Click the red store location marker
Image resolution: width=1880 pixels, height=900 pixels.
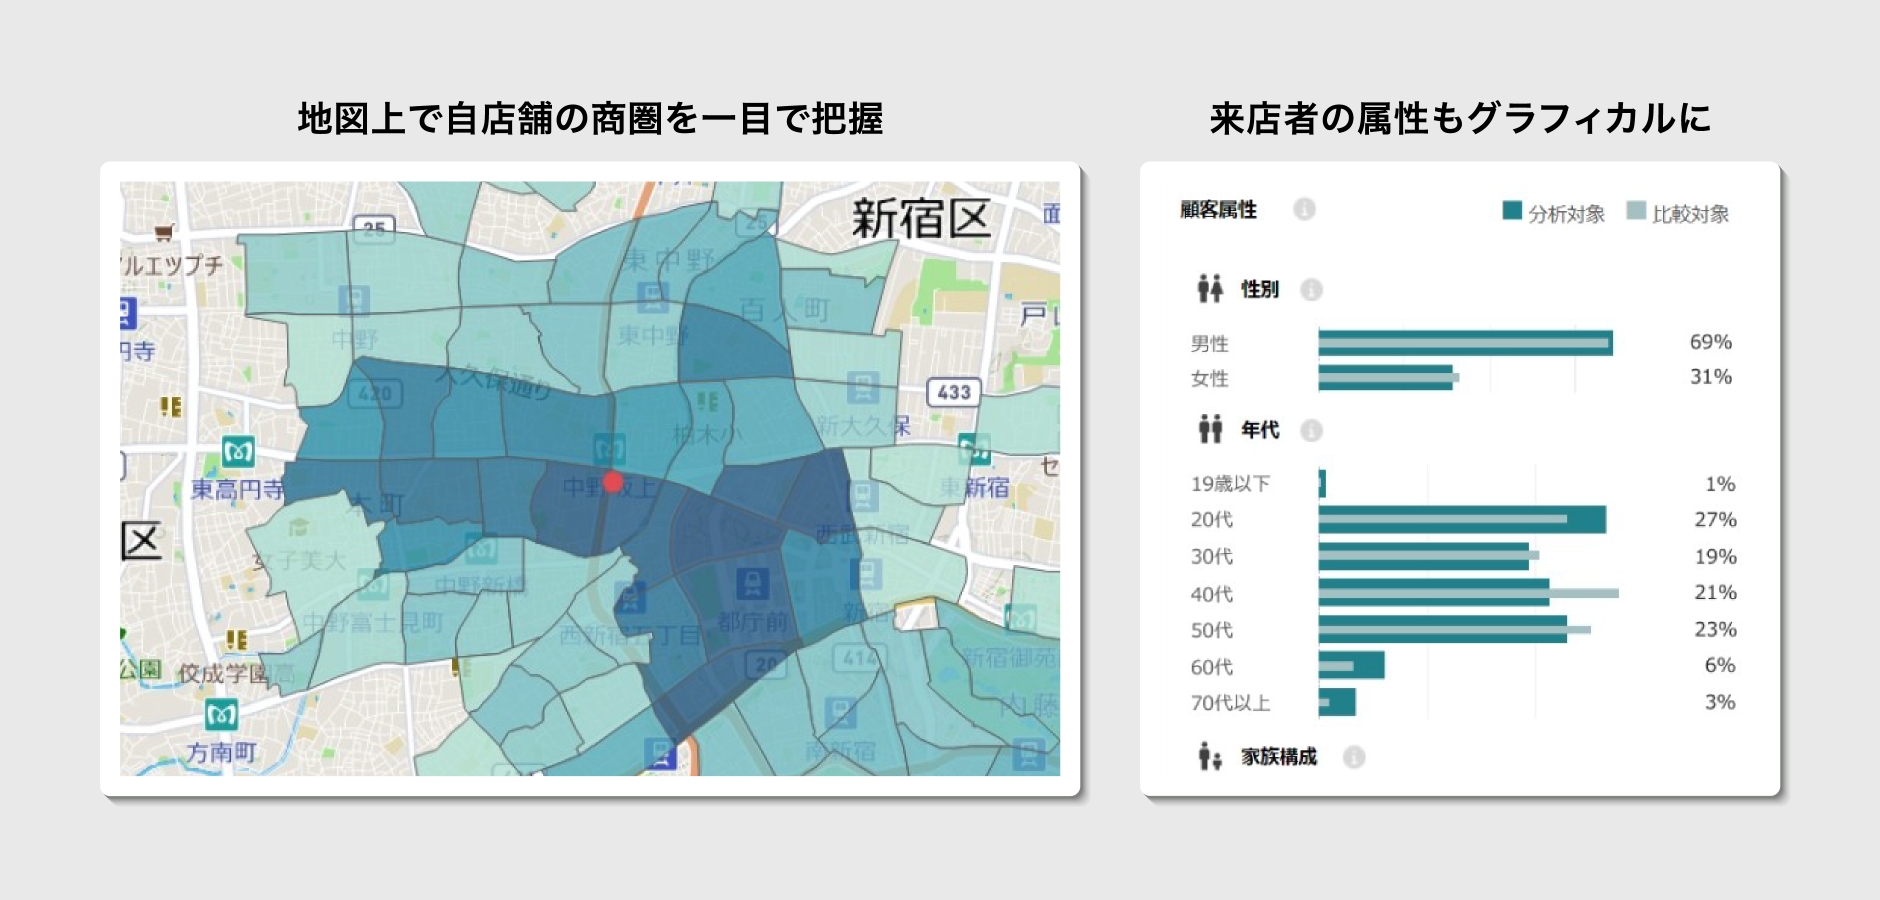point(613,482)
